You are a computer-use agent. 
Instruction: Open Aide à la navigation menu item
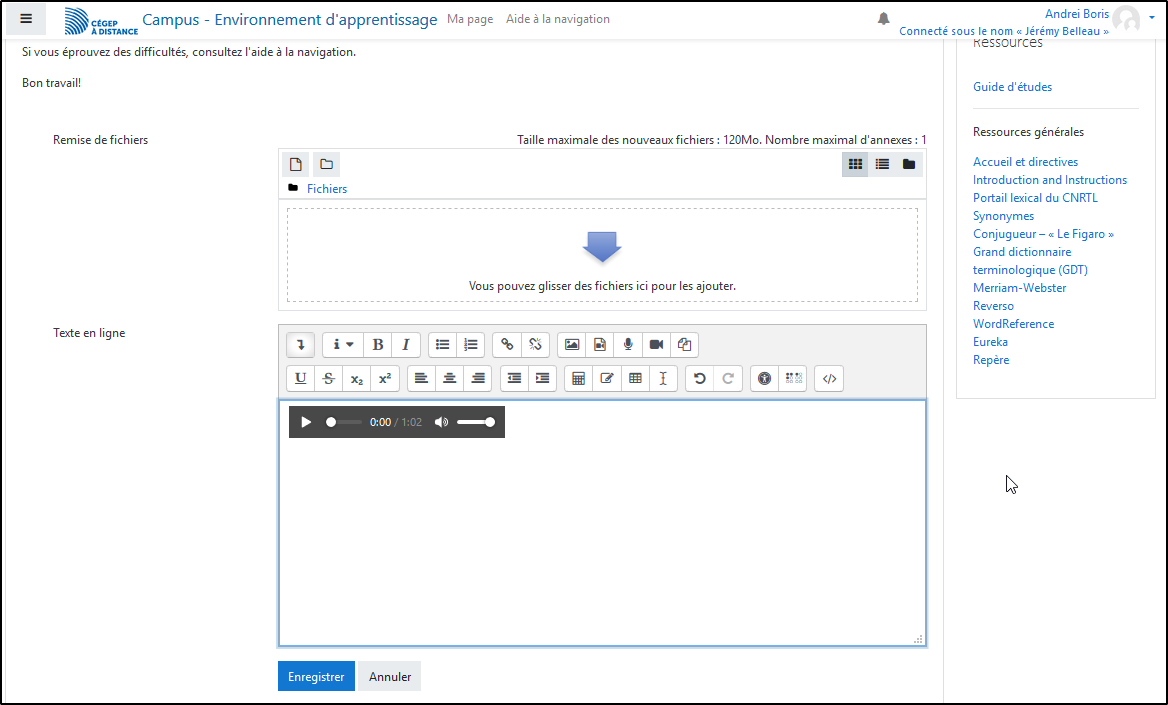click(x=557, y=19)
